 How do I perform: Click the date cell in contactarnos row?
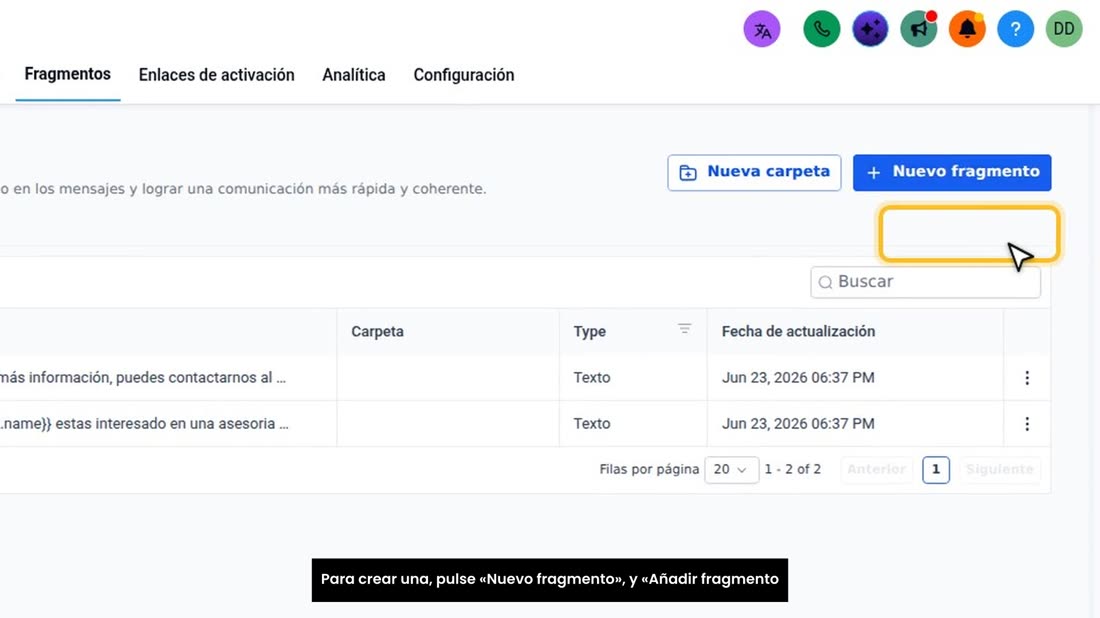pos(798,377)
